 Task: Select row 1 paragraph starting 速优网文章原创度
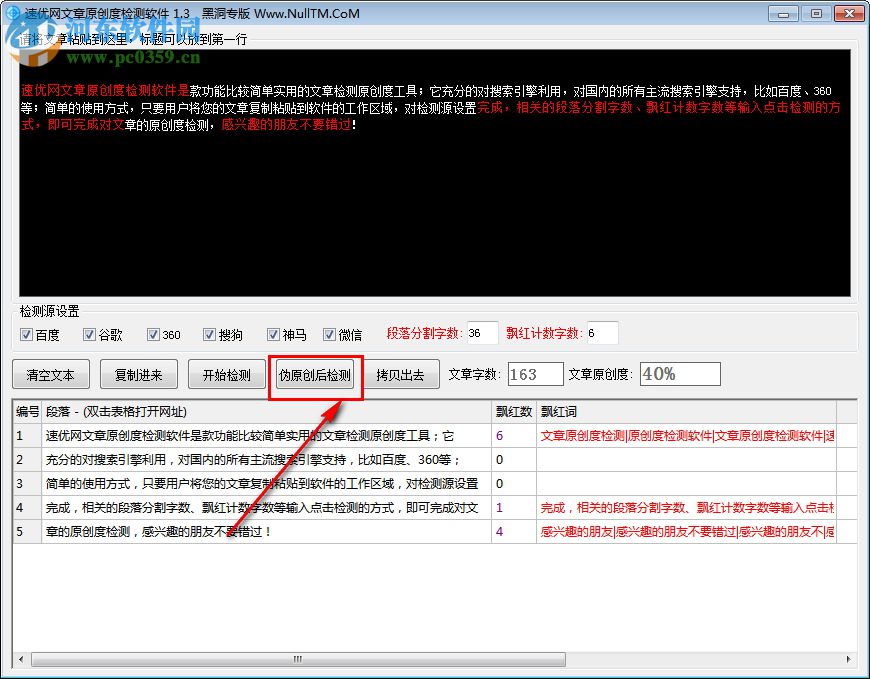pyautogui.click(x=266, y=435)
